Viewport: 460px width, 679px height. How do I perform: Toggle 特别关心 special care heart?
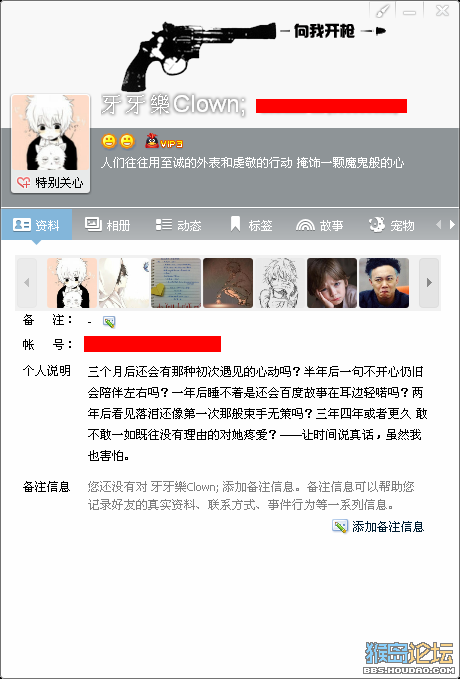point(50,182)
